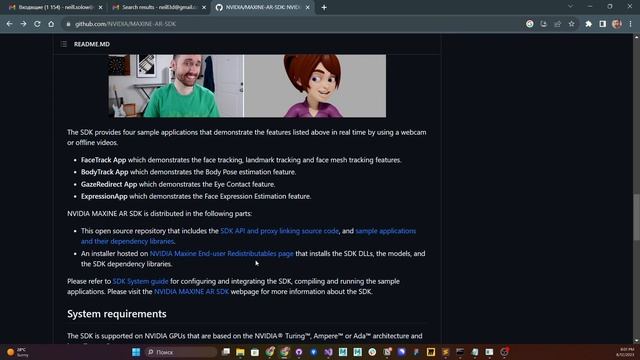Click the System requirements heading
Image resolution: width=640 pixels, height=360 pixels.
coord(117,314)
